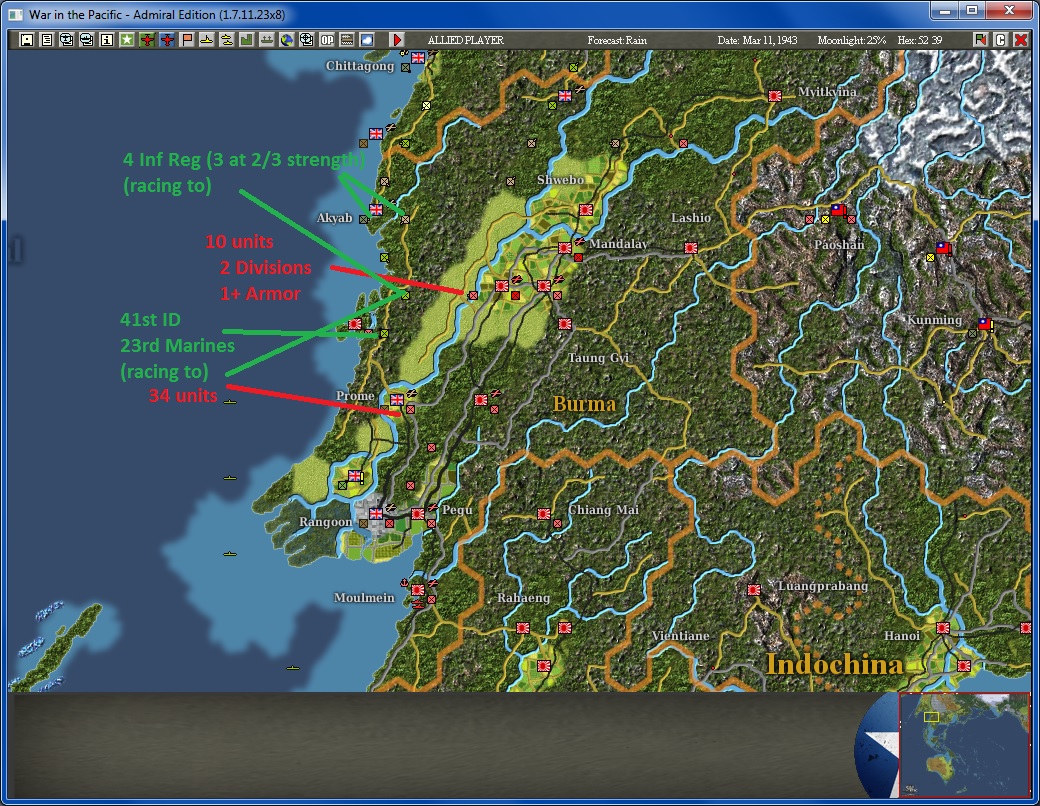Select Japanese base flag at Chiang Mai

tap(544, 513)
